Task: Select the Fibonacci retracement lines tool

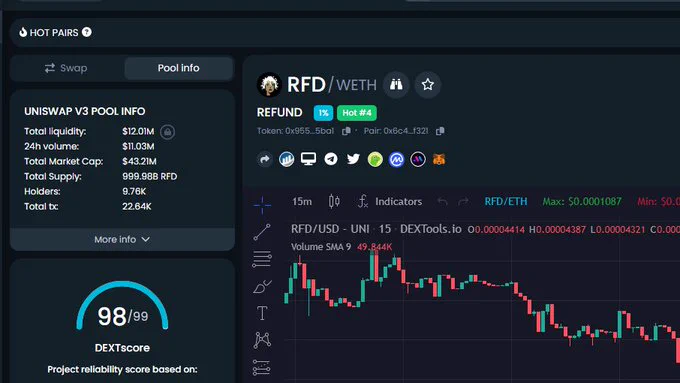Action: coord(262,259)
